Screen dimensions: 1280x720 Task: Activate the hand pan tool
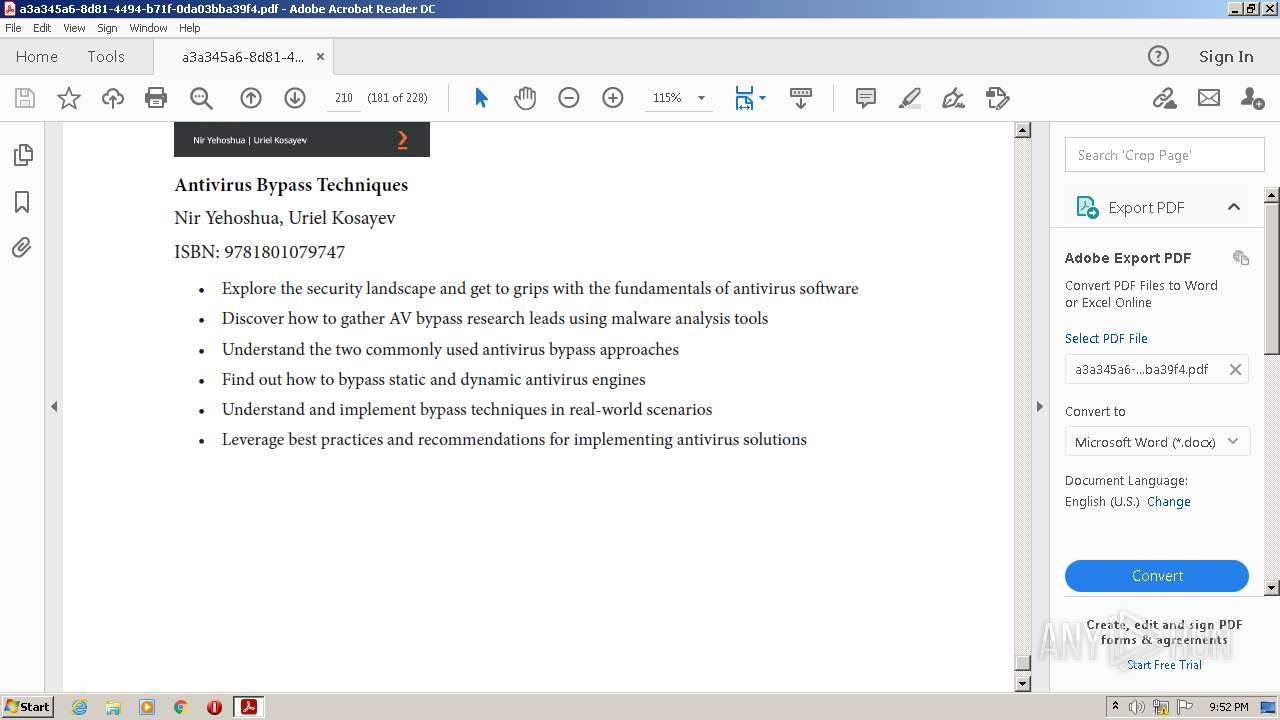click(x=525, y=98)
